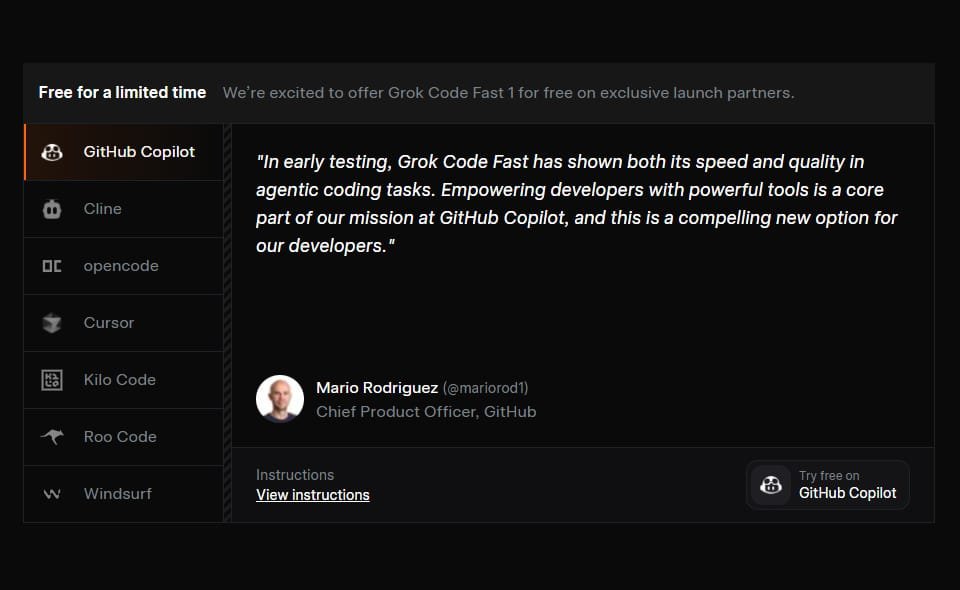Select the Cursor tab
The height and width of the screenshot is (590, 960).
124,323
